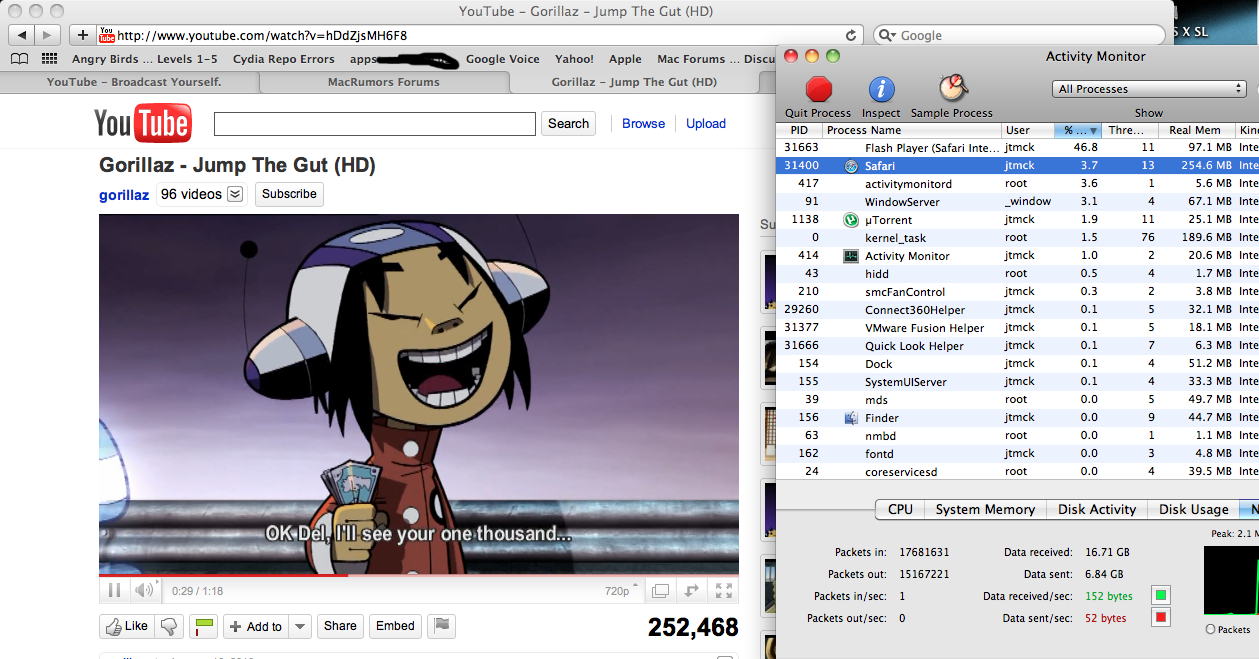The height and width of the screenshot is (659, 1259).
Task: Enter fullscreen video mode
Action: tap(724, 591)
